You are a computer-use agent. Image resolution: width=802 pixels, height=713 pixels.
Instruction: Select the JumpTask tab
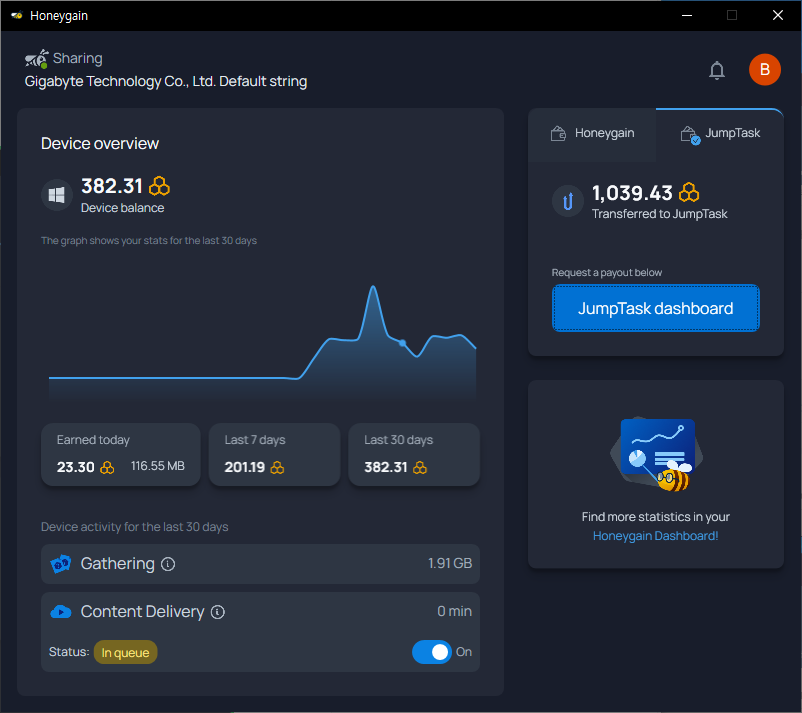click(x=720, y=135)
